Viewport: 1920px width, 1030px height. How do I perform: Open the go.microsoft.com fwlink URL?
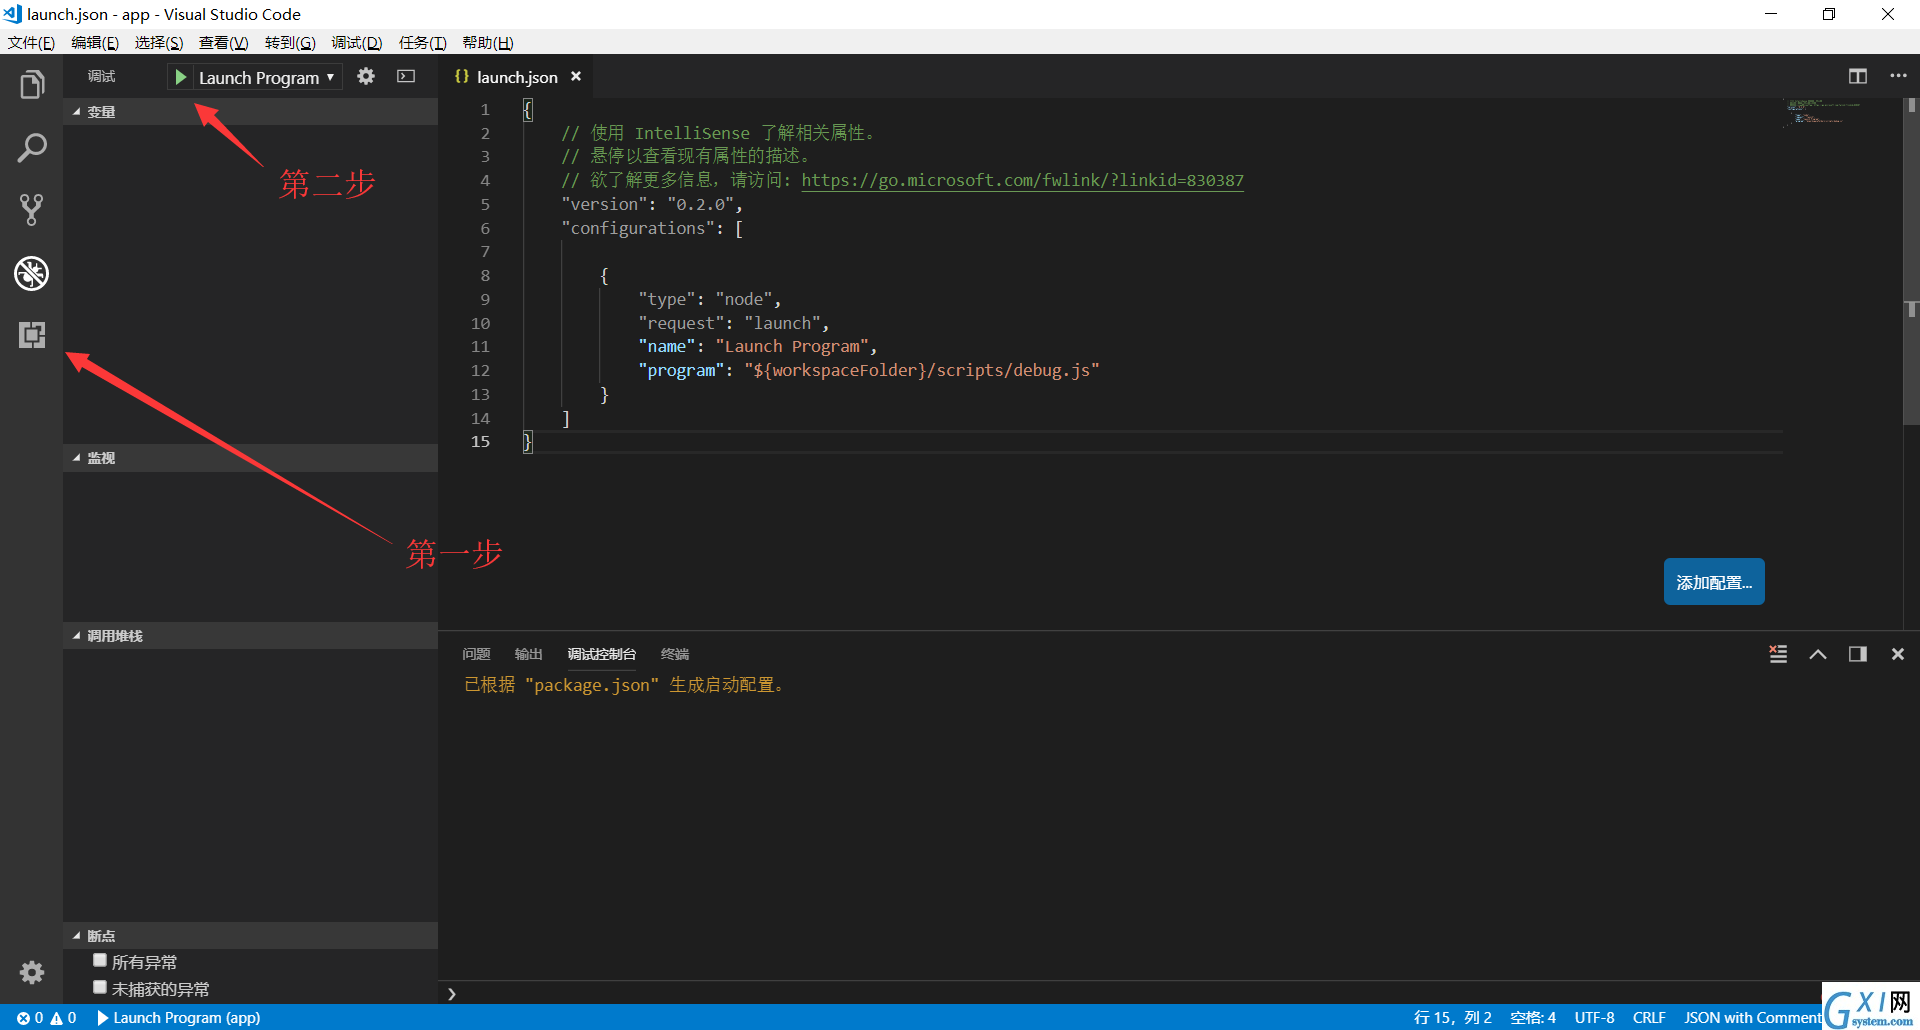click(x=1022, y=180)
